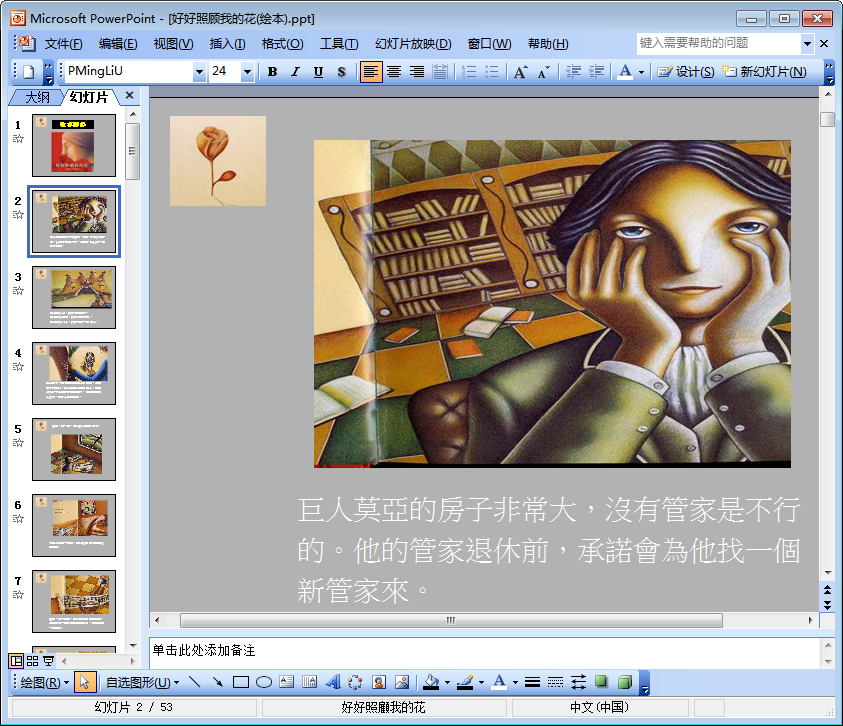This screenshot has height=726, width=843.
Task: Open the Design (设计) pane
Action: (686, 72)
